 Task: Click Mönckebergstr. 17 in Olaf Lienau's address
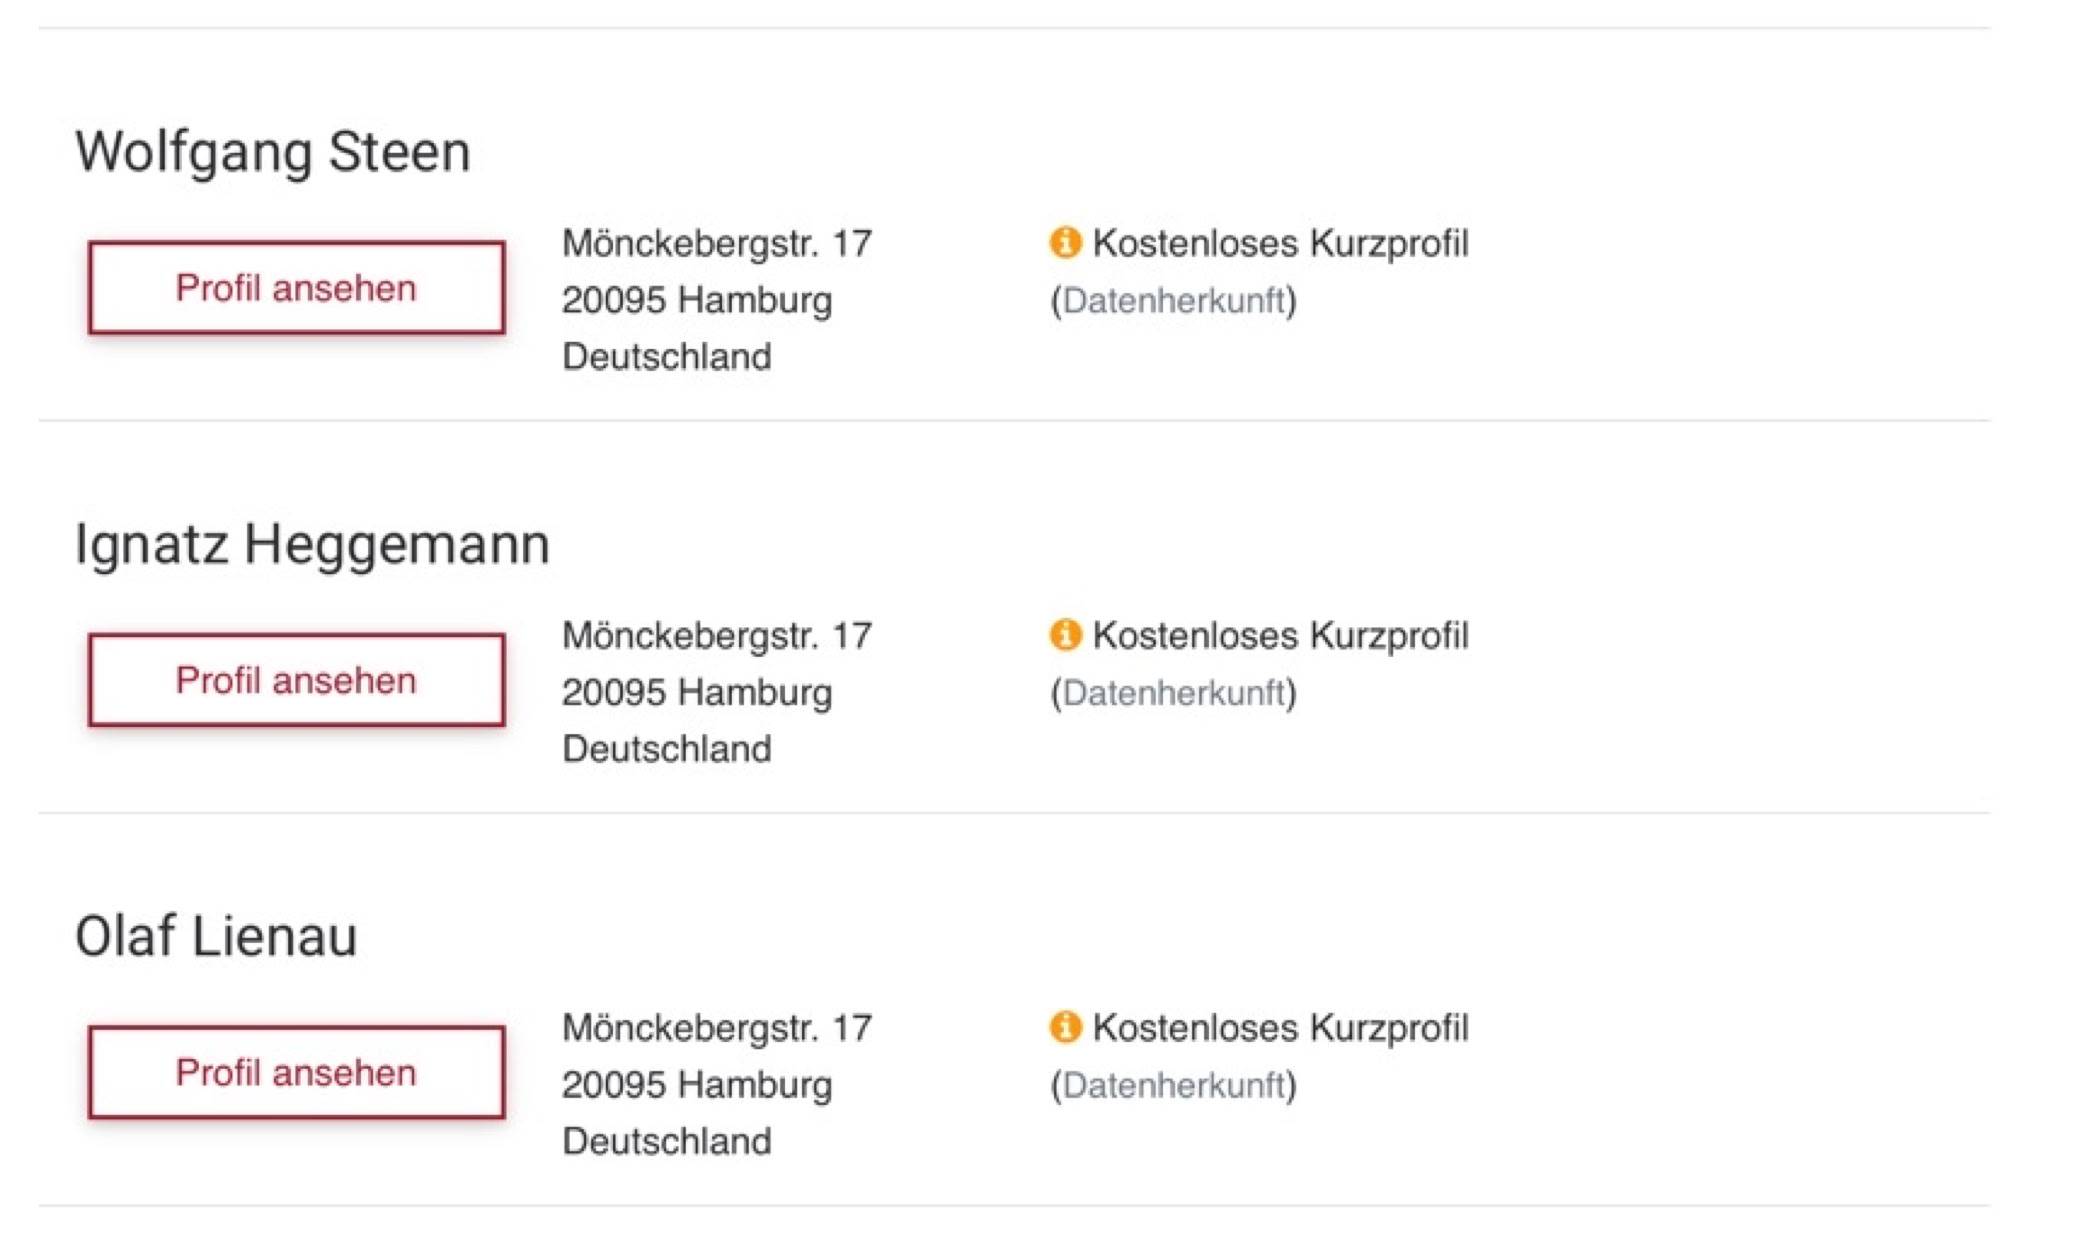[716, 1027]
